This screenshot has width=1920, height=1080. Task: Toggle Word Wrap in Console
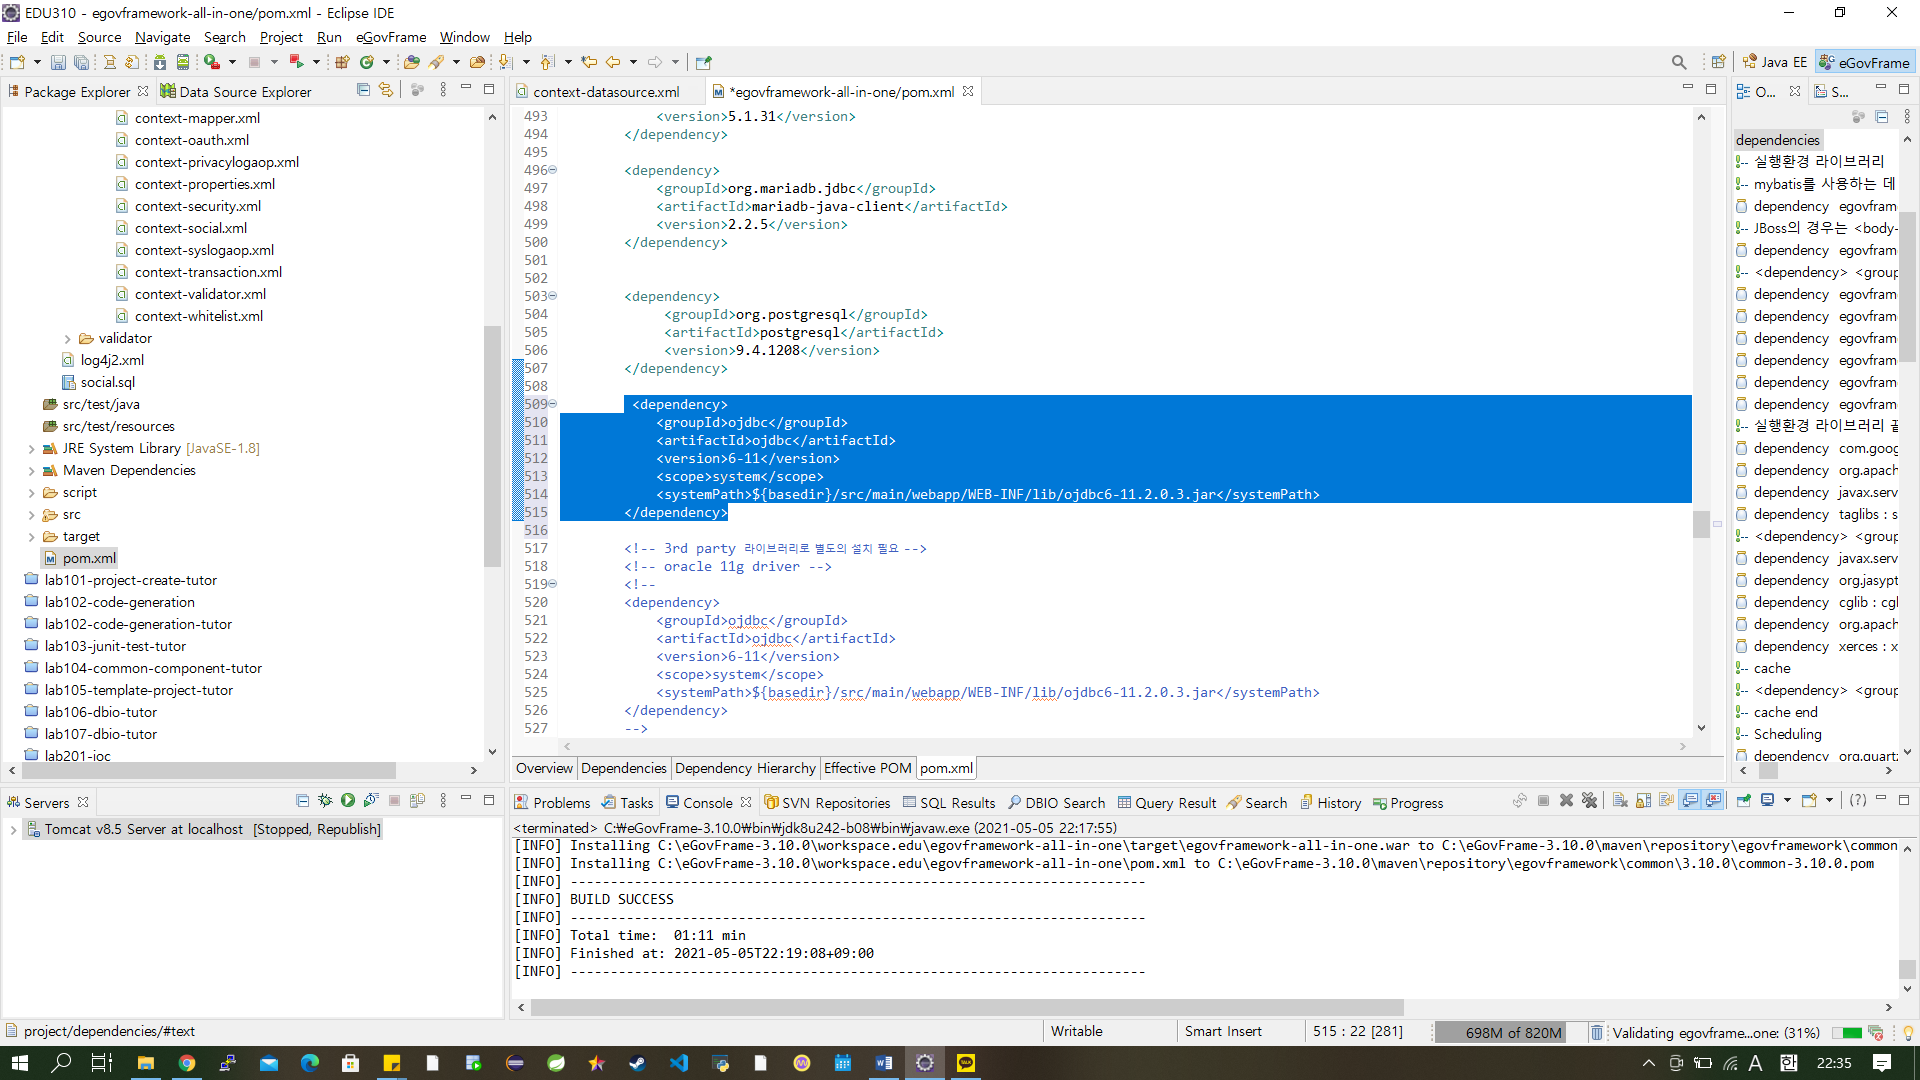point(1666,800)
